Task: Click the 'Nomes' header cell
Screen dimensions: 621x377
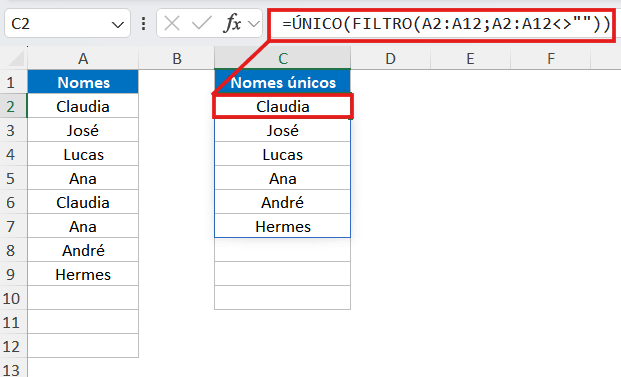Action: pyautogui.click(x=83, y=82)
